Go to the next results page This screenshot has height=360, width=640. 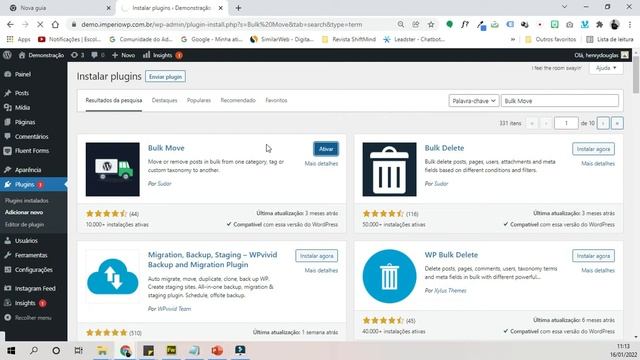point(603,123)
